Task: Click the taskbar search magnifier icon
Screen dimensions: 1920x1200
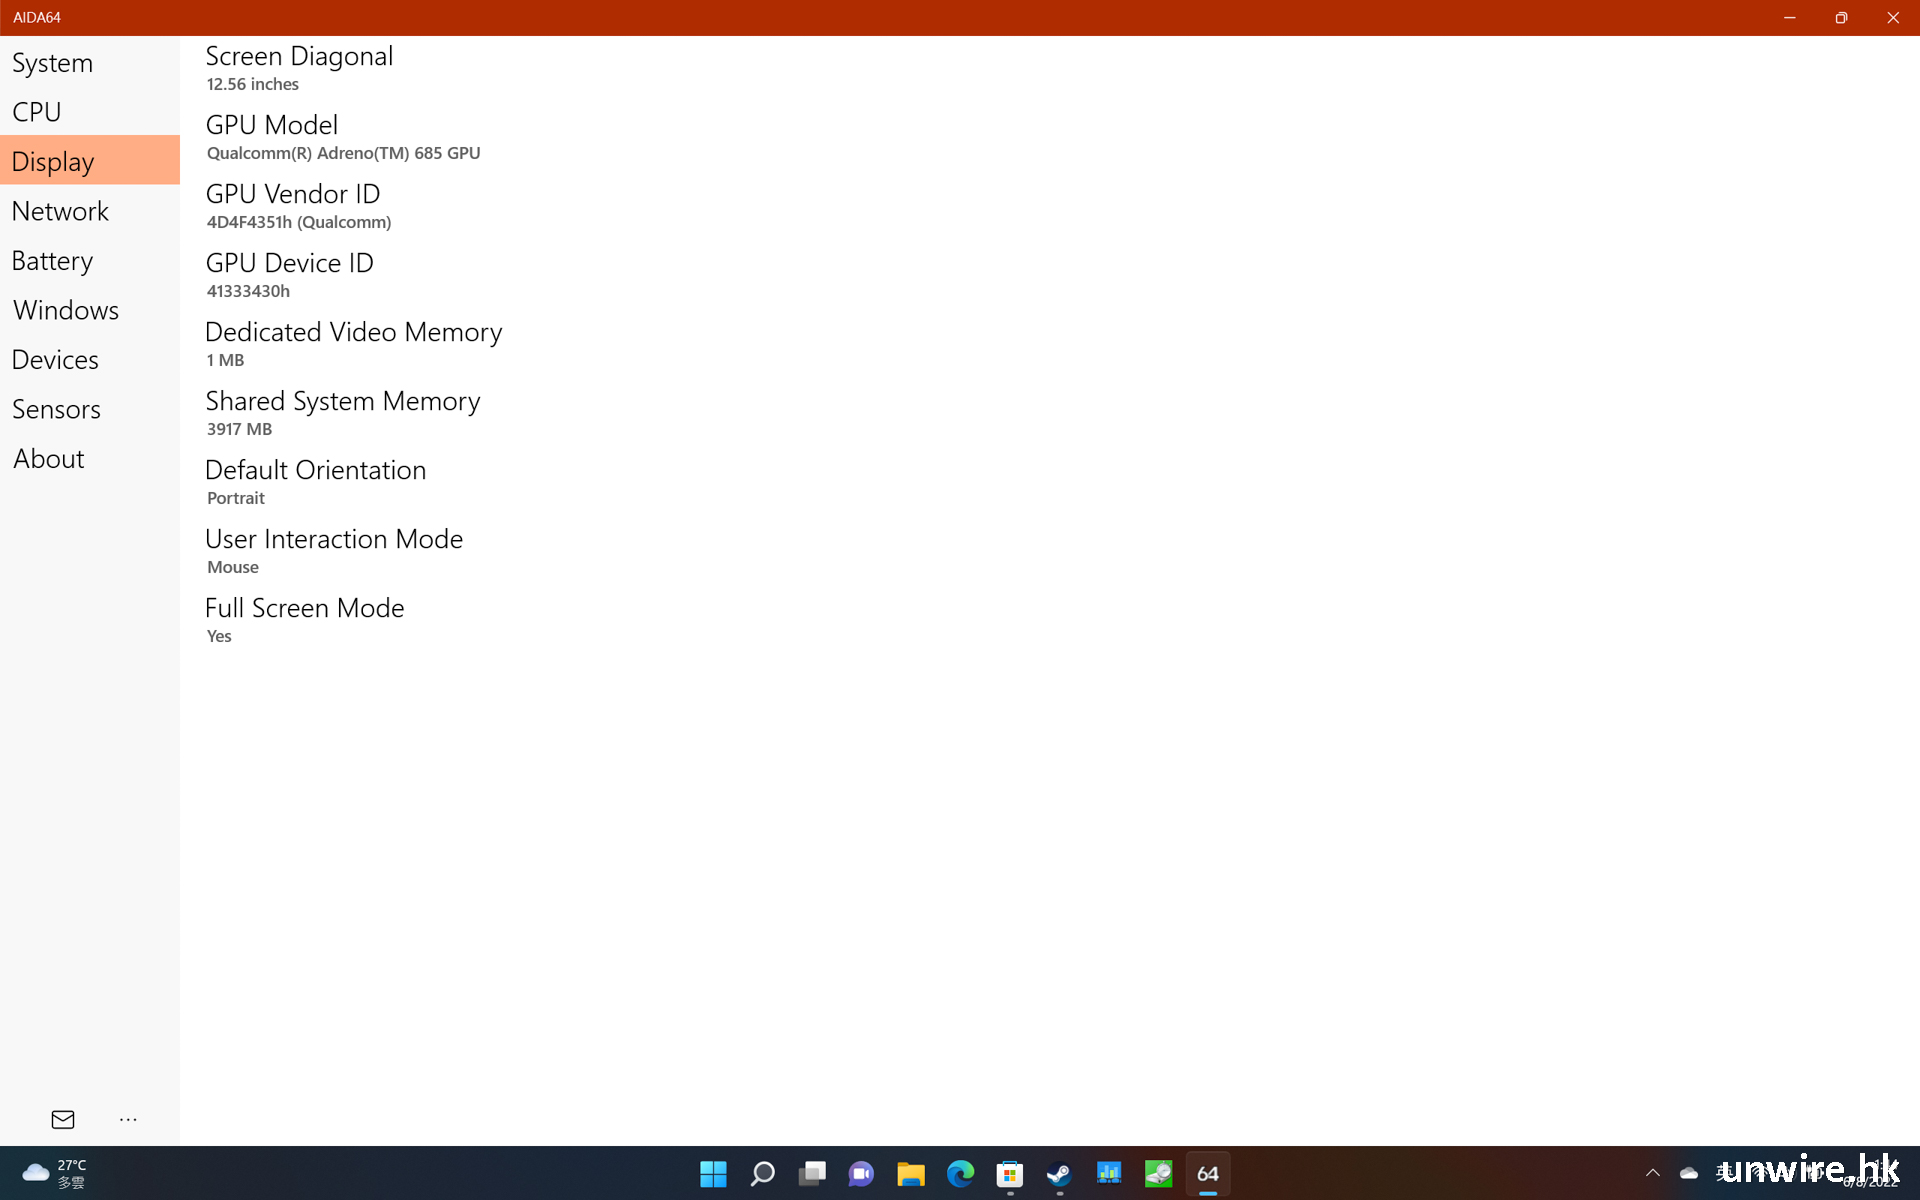Action: (762, 1173)
